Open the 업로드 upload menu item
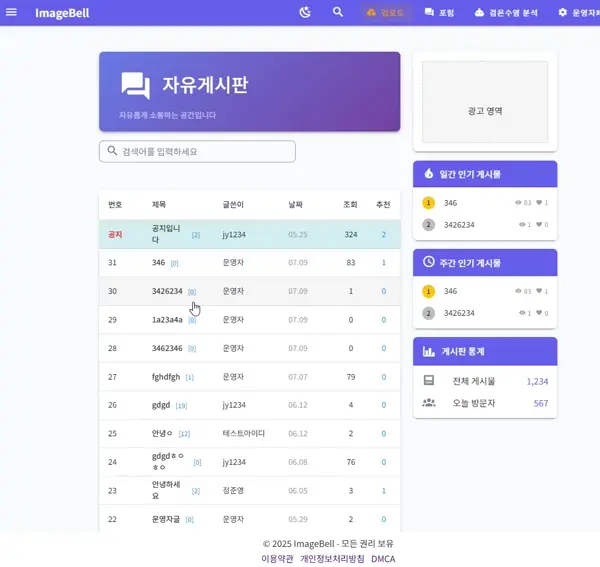Viewport: 600px width, 567px height. [x=386, y=13]
